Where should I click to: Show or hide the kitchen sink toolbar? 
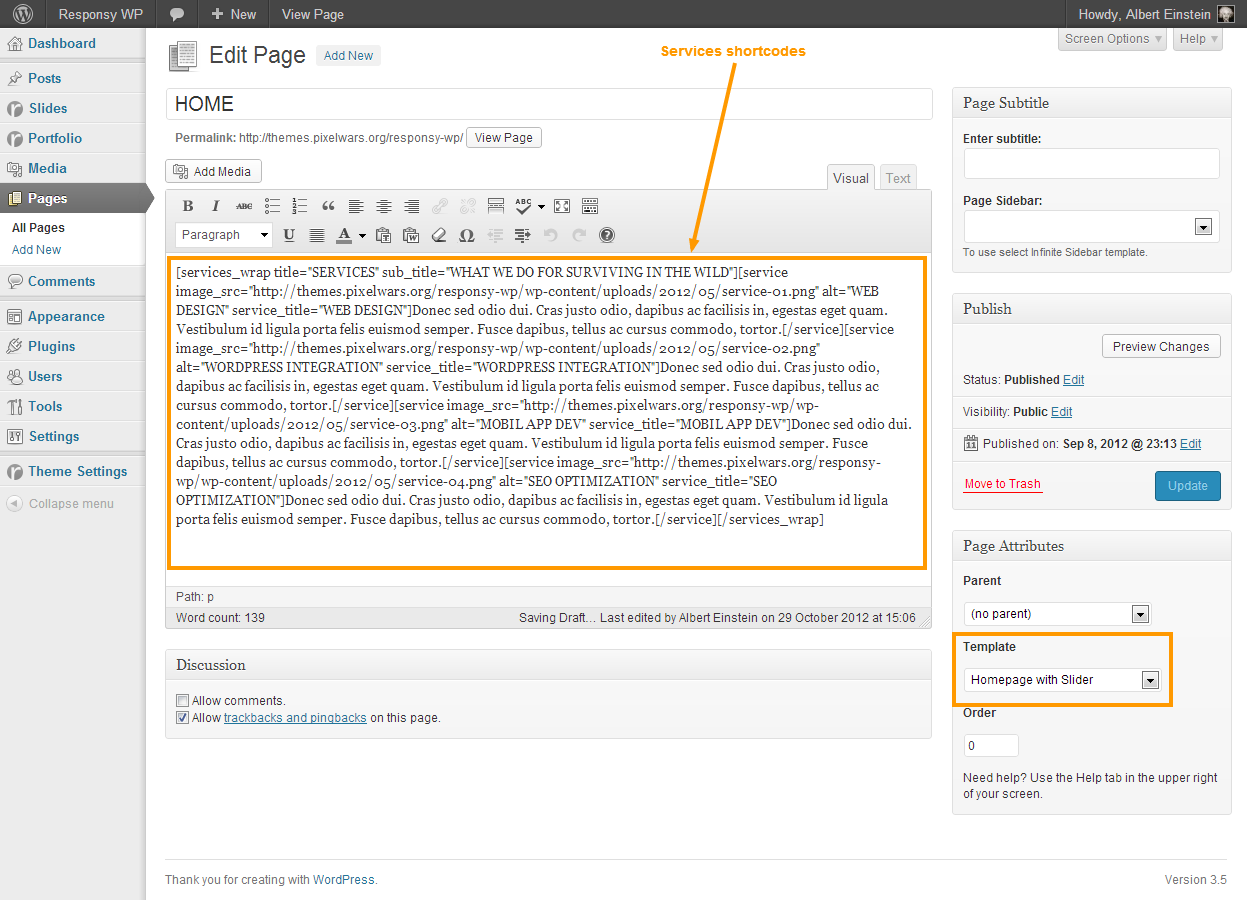590,206
